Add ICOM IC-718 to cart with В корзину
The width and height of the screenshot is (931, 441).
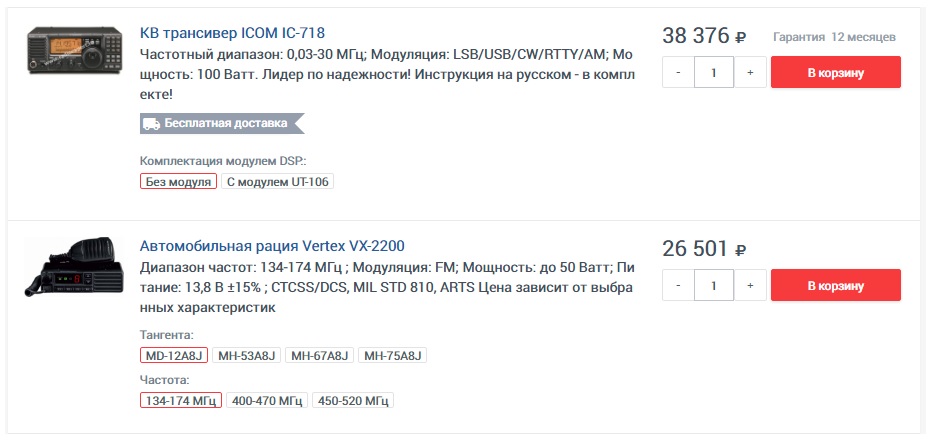[x=836, y=72]
